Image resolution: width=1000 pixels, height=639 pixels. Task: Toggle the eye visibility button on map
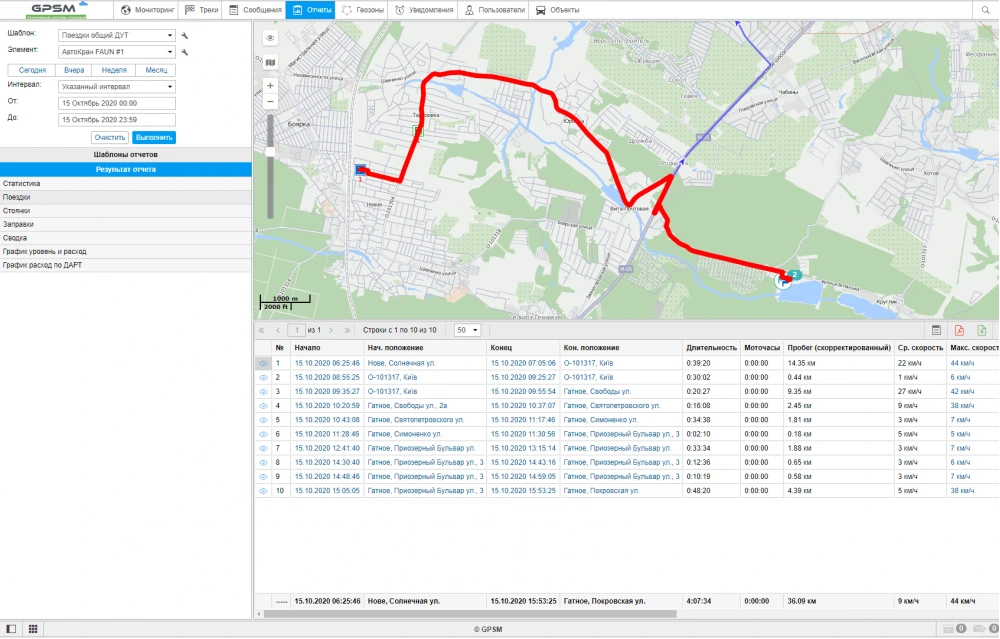click(x=270, y=38)
